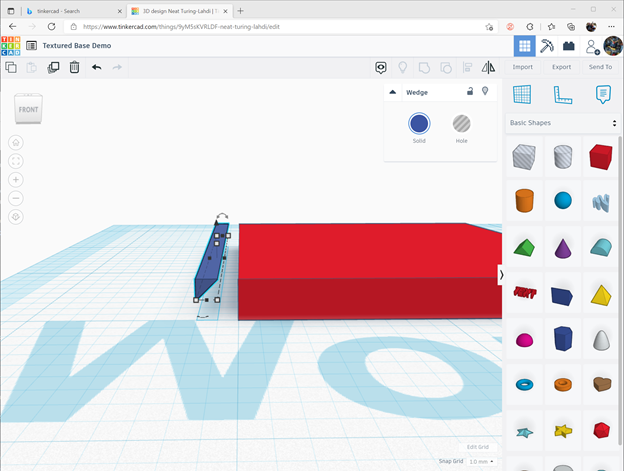Pick the white Paraboloid shape
Image resolution: width=624 pixels, height=471 pixels.
601,341
